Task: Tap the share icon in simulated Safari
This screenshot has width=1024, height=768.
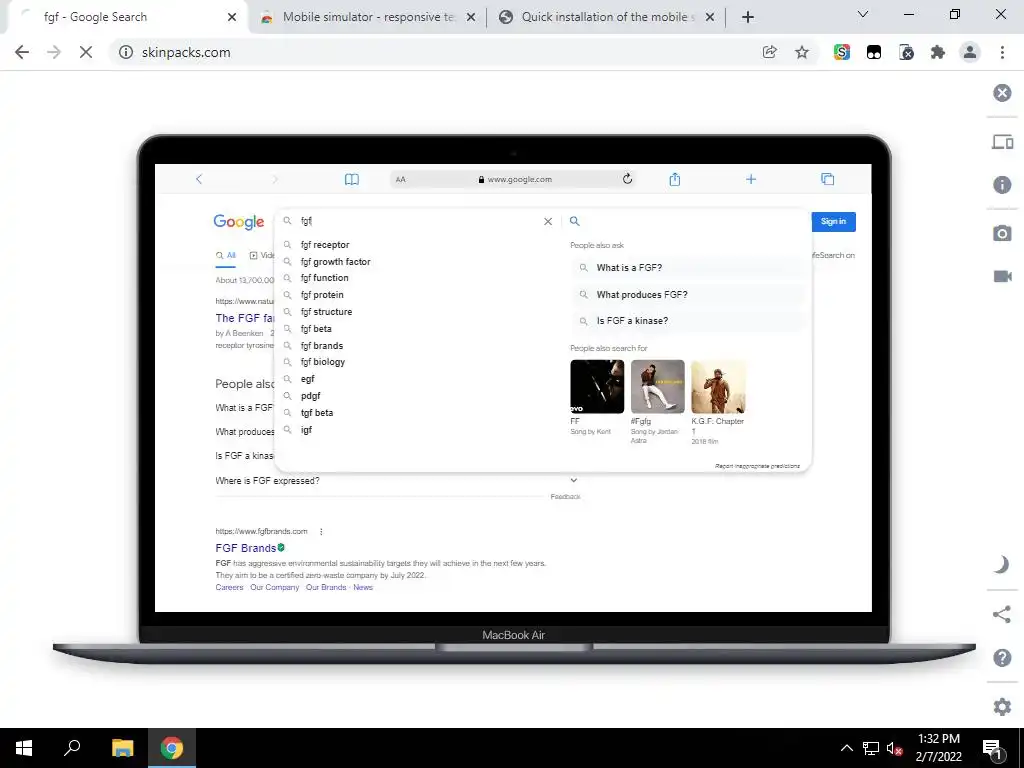Action: click(675, 179)
